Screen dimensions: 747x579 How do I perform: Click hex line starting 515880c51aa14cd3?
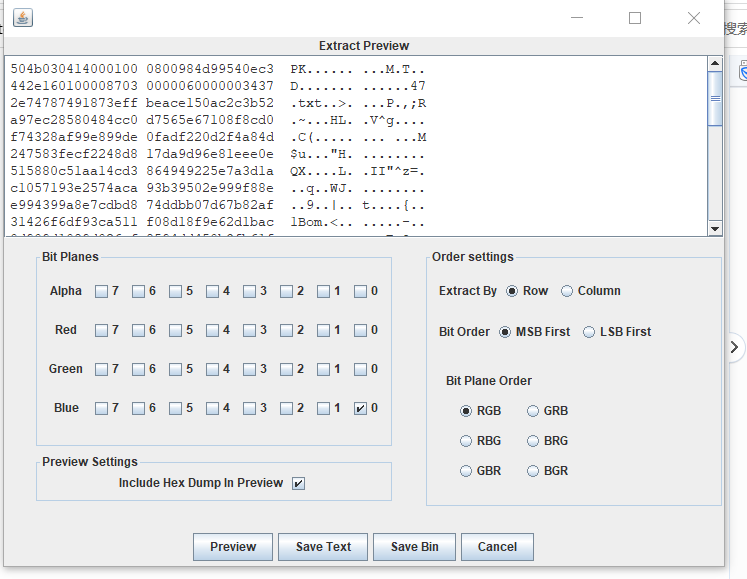217,172
